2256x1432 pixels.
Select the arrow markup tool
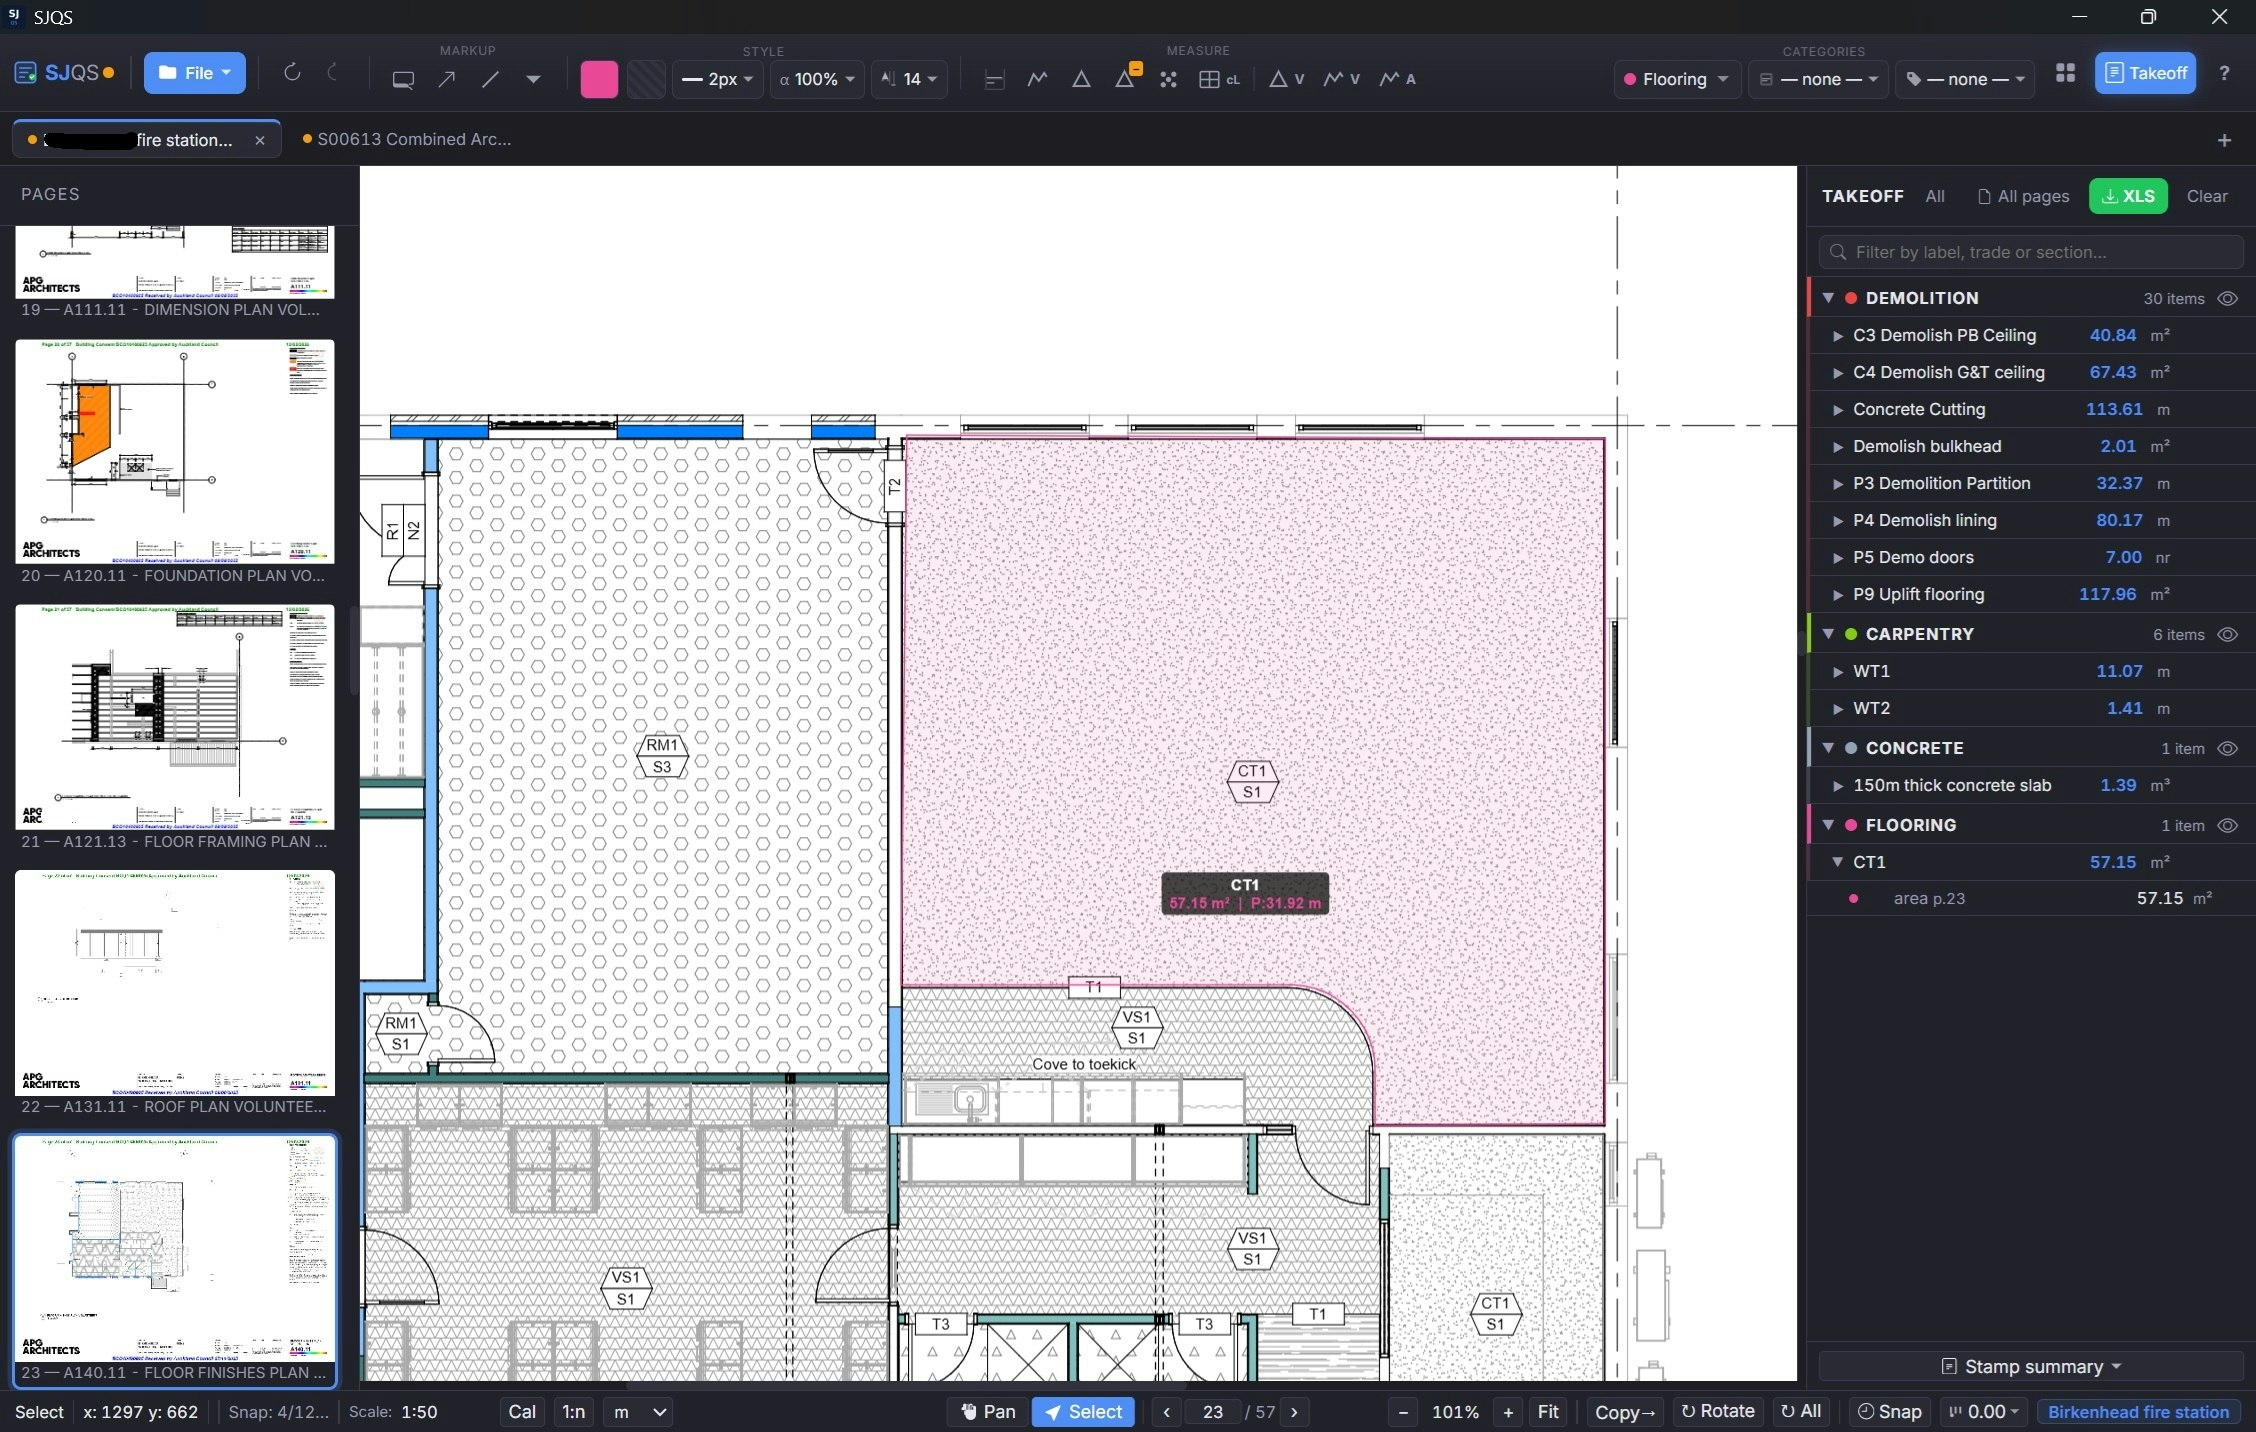[447, 79]
